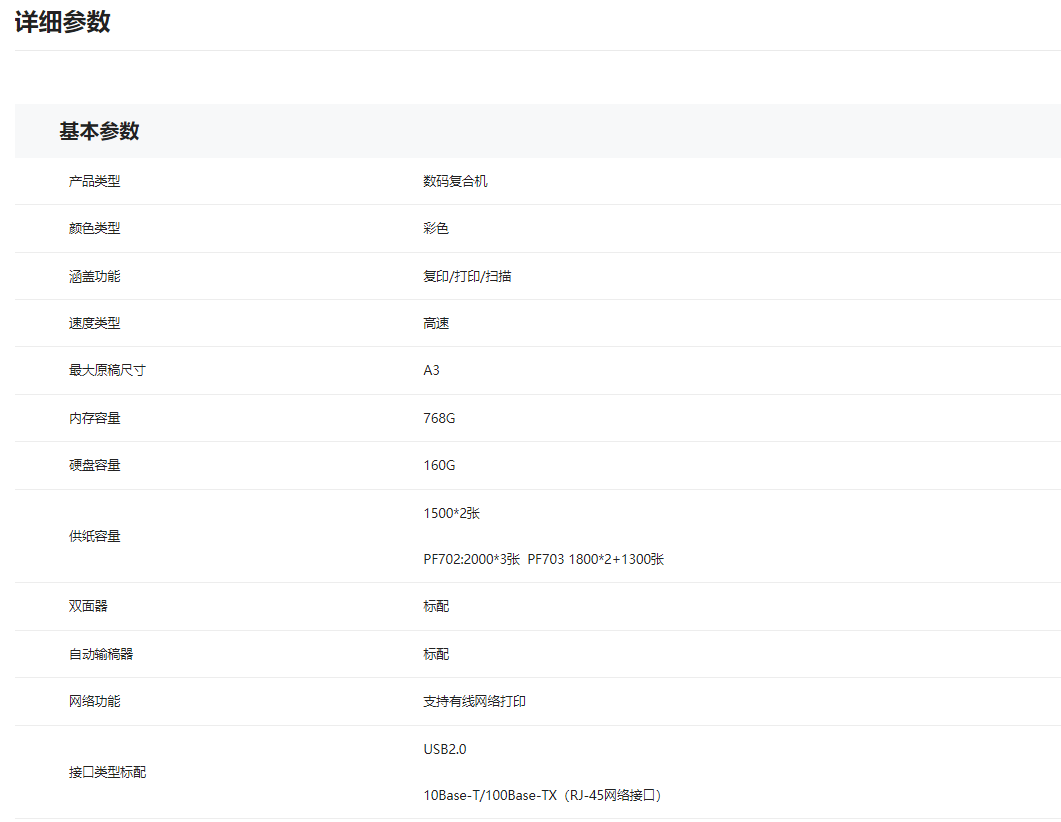This screenshot has height=822, width=1061.
Task: Click the A3 maximum original size value
Action: (431, 370)
